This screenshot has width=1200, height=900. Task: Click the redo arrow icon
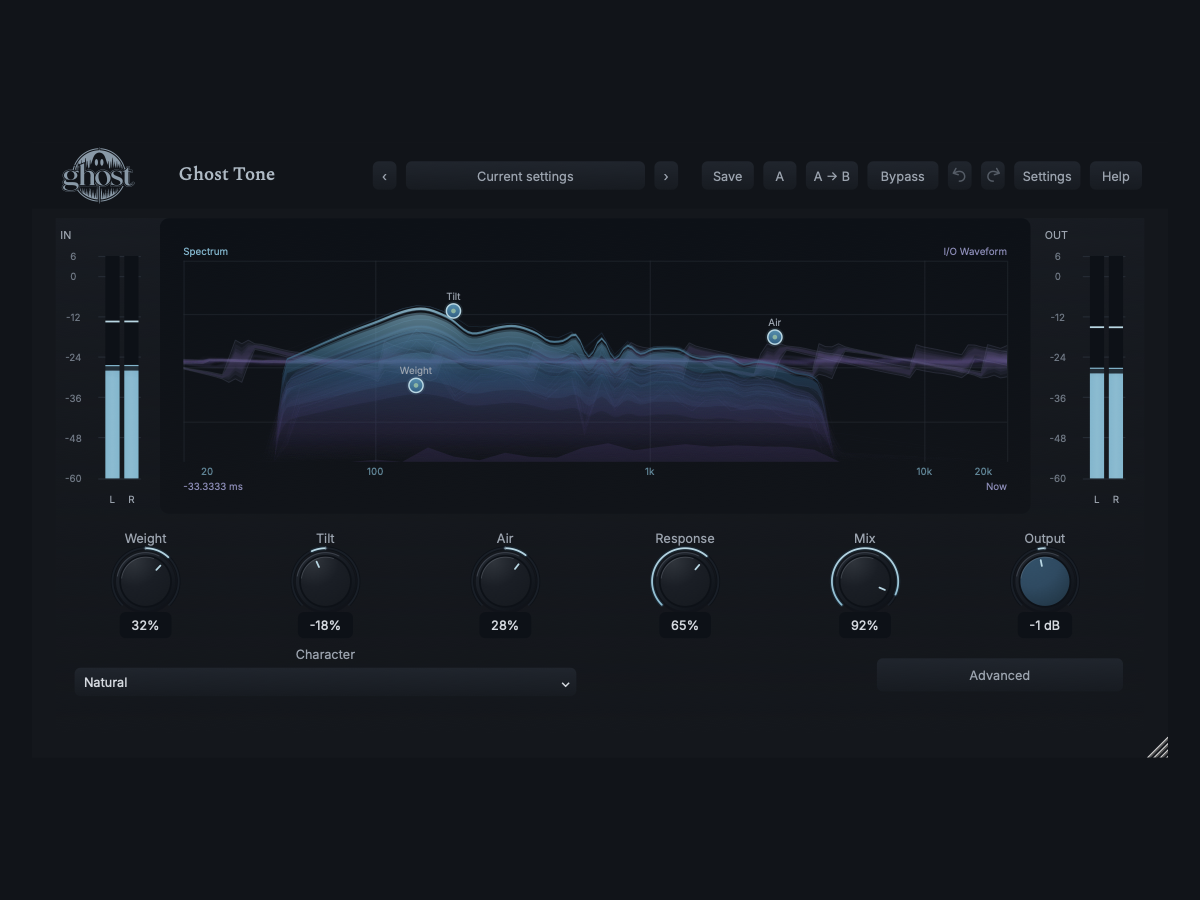click(993, 176)
